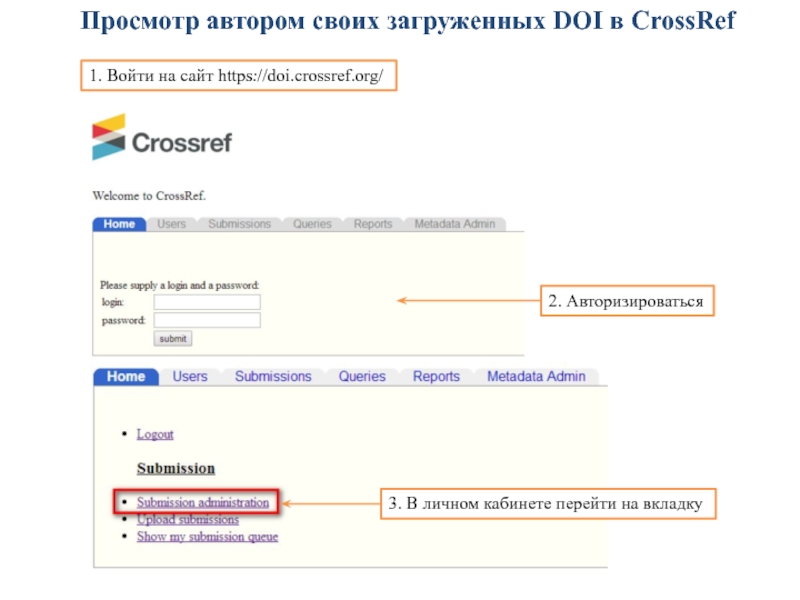Switch to Submissions tab above the login form
800x600 pixels.
coord(239,224)
